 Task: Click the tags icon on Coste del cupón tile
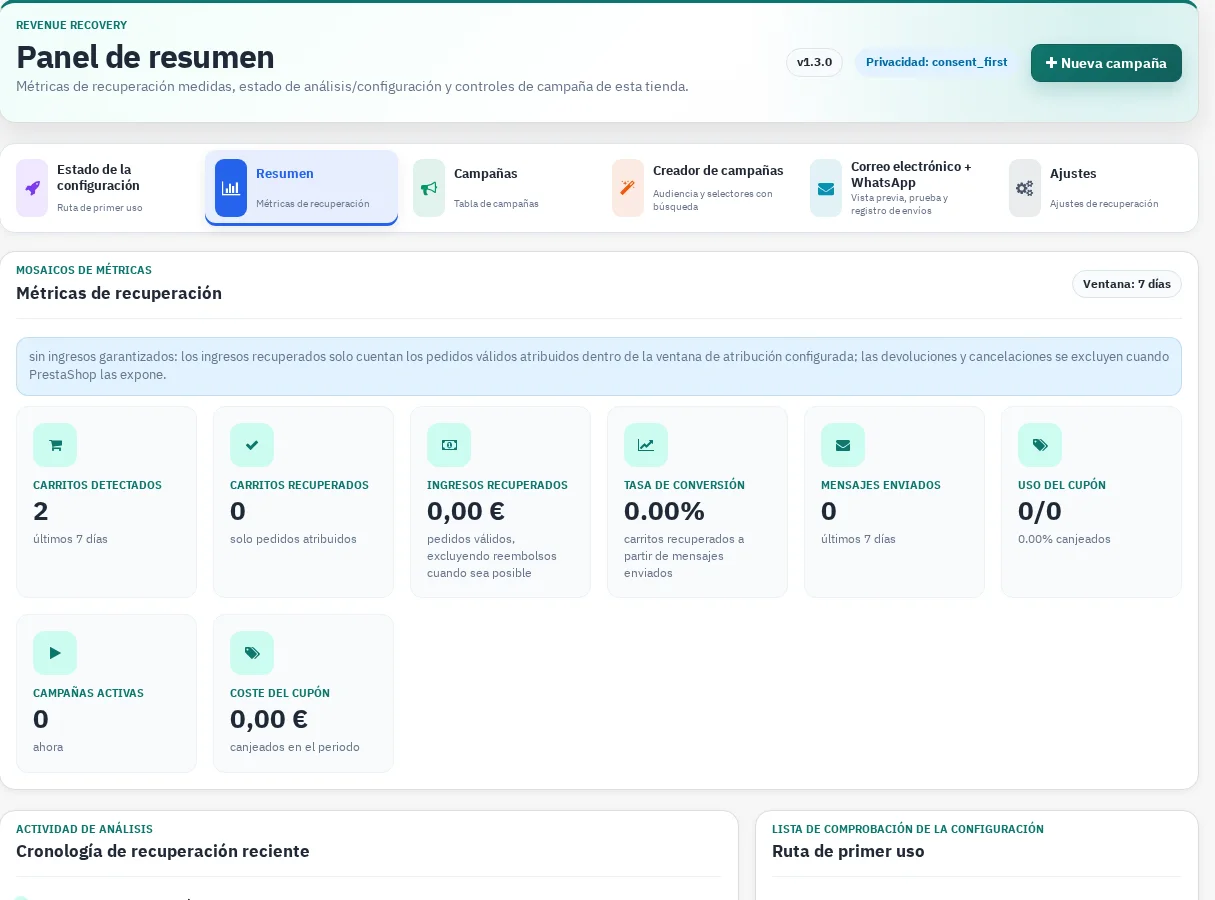252,653
